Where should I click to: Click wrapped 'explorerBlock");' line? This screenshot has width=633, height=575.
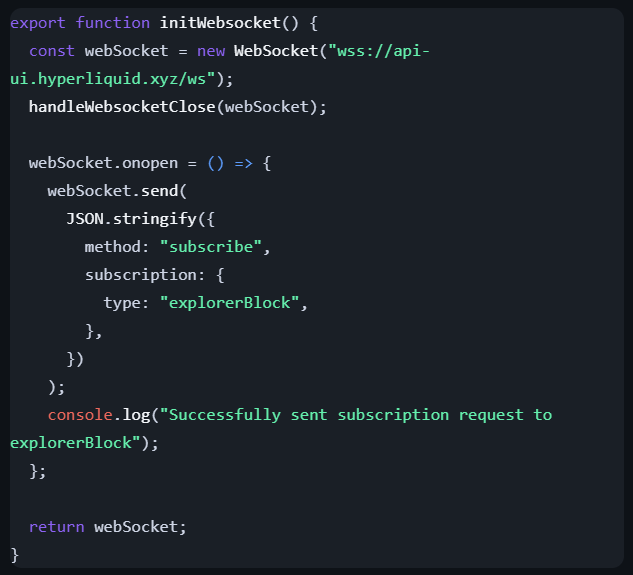[x=84, y=443]
